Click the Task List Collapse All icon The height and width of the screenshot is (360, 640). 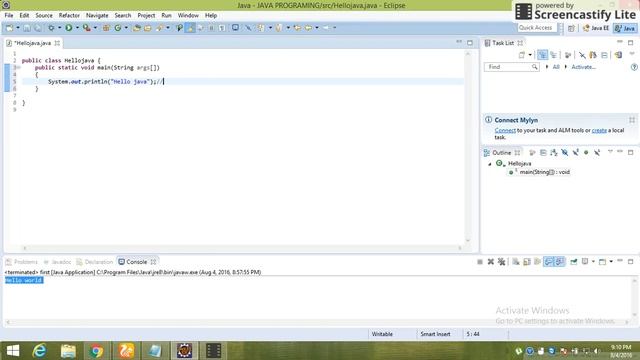click(604, 55)
